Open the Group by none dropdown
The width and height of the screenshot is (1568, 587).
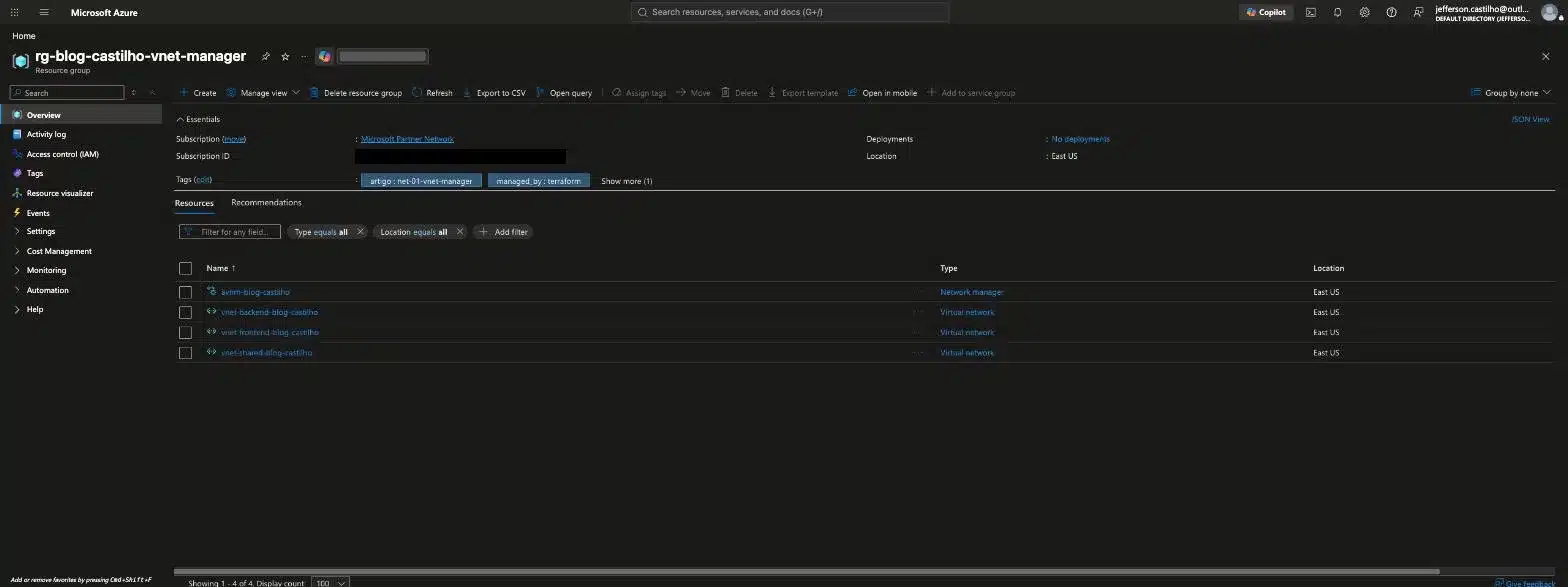point(1511,93)
